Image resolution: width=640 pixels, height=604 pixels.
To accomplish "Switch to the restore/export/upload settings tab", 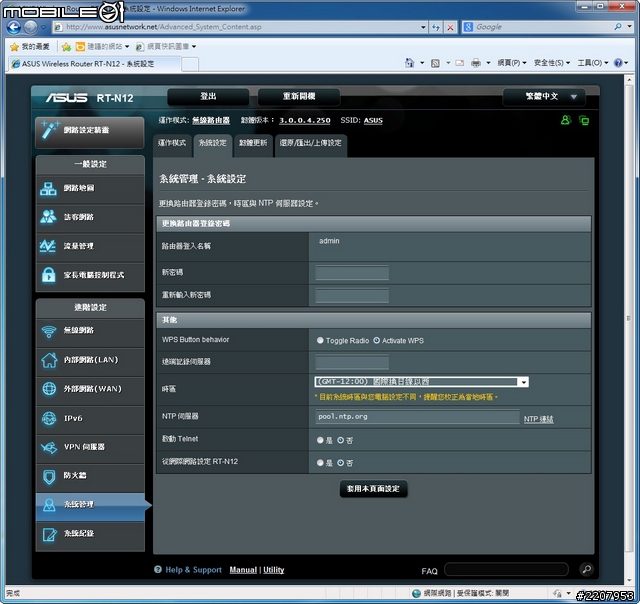I will [311, 143].
